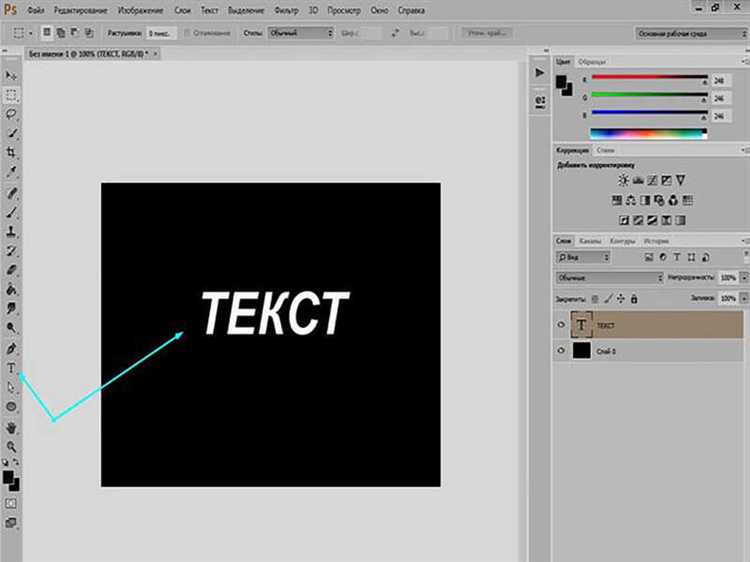Add a Photo Filter adjustment
This screenshot has height=562, width=750.
coord(659,200)
